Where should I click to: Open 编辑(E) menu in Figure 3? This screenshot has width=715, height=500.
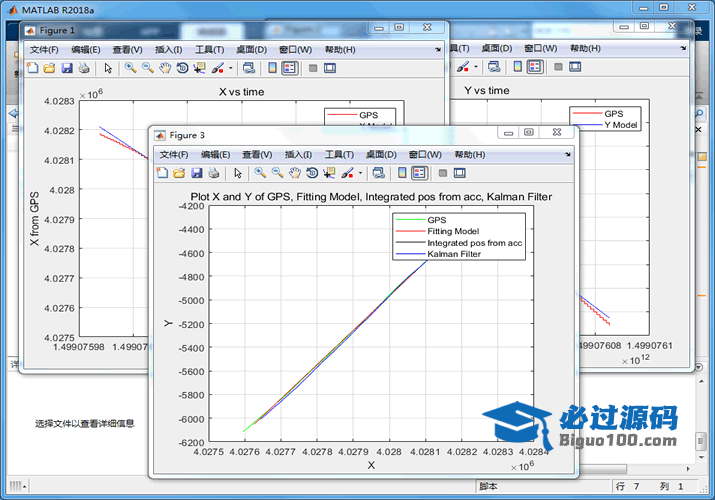coord(215,155)
